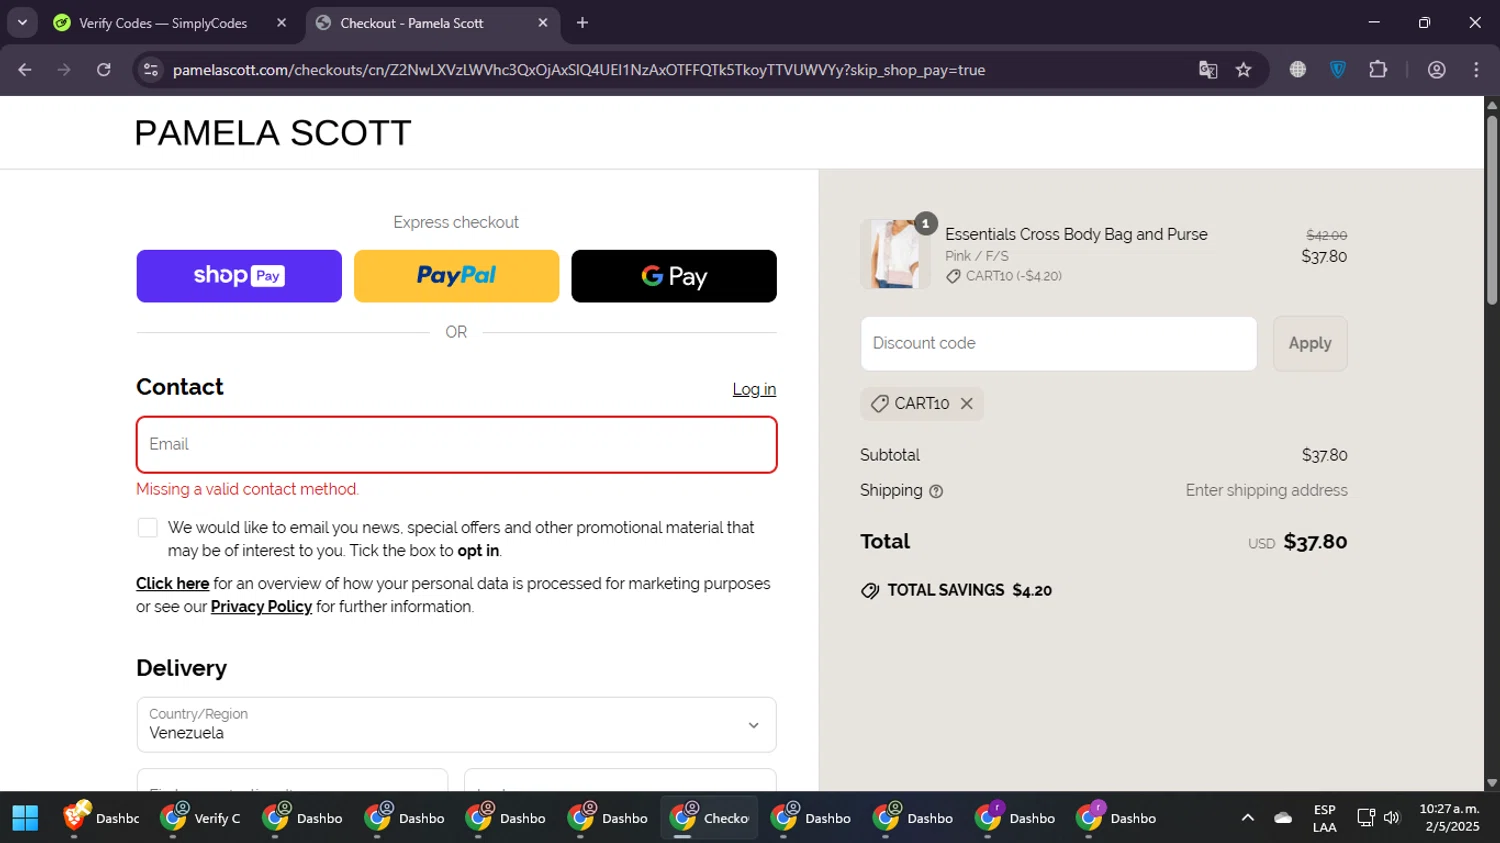Open the ESP LAA language indicator
The width and height of the screenshot is (1500, 843).
pos(1325,818)
